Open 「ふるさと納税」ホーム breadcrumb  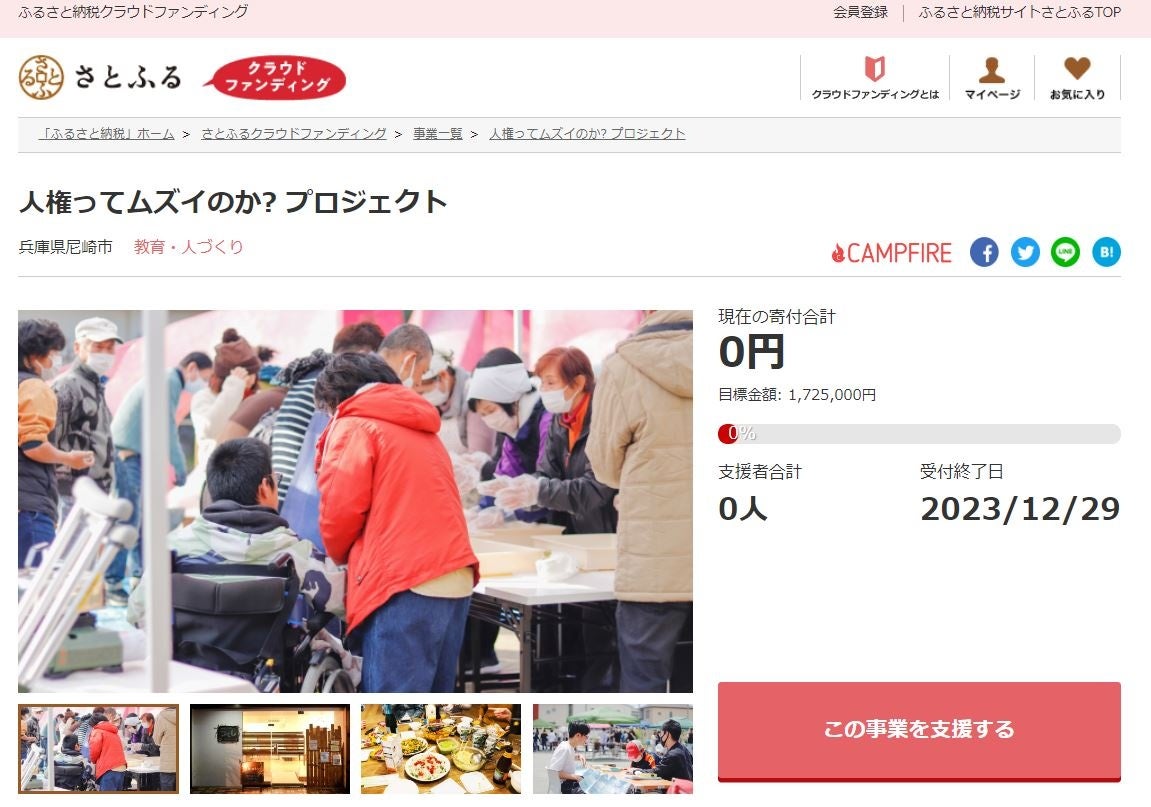(x=107, y=134)
